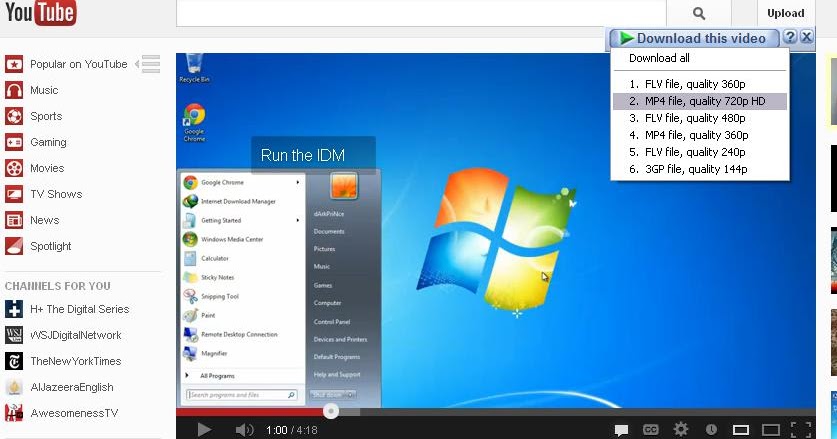Open IDM download panel help icon
Image resolution: width=837 pixels, height=439 pixels.
[x=790, y=37]
